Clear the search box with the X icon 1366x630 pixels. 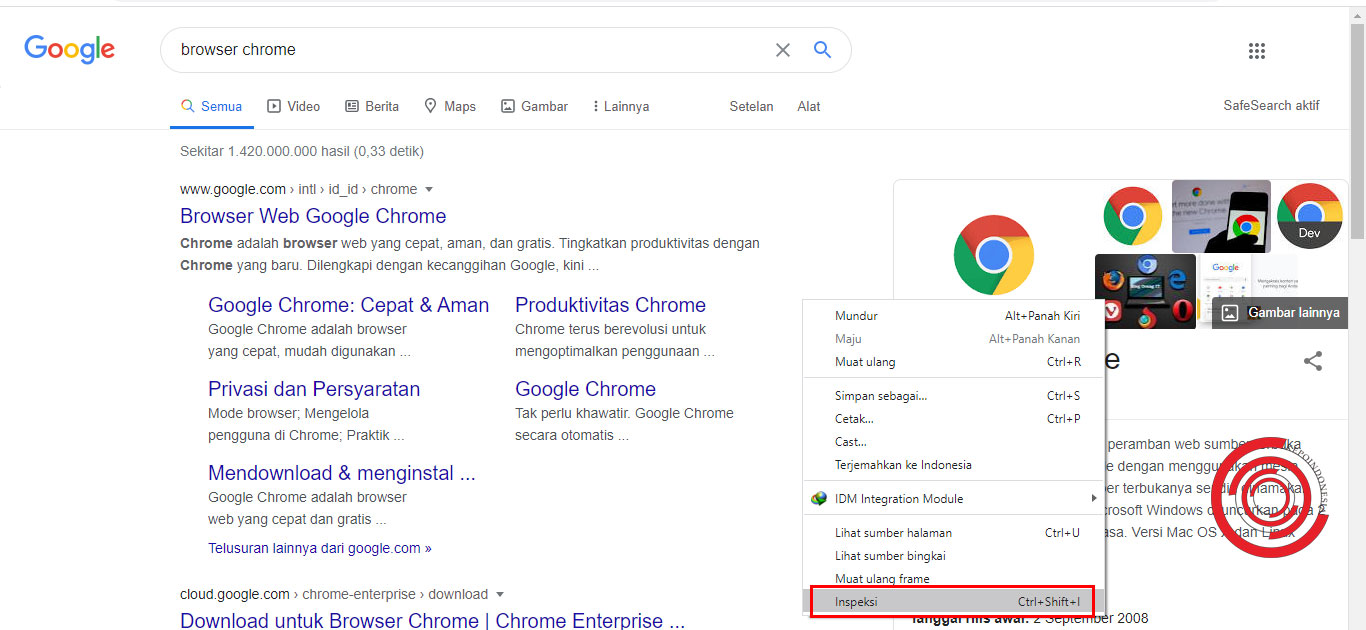[783, 49]
